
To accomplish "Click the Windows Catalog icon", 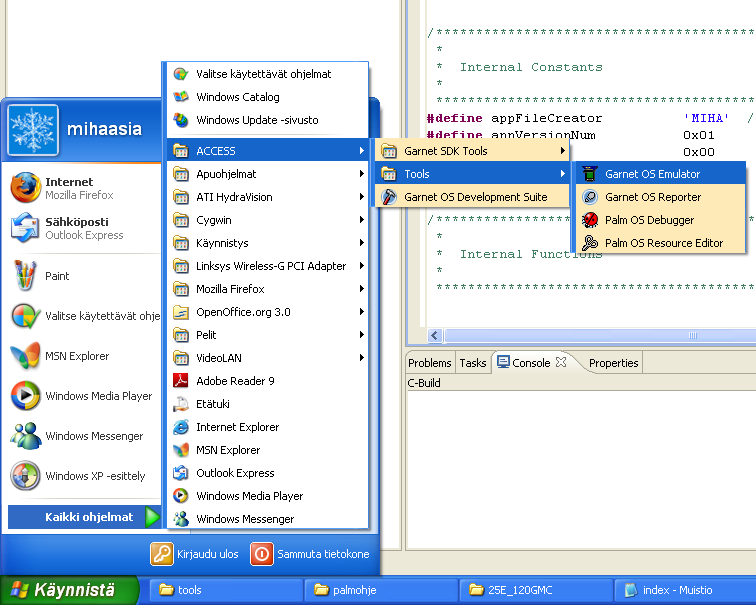I will (181, 96).
